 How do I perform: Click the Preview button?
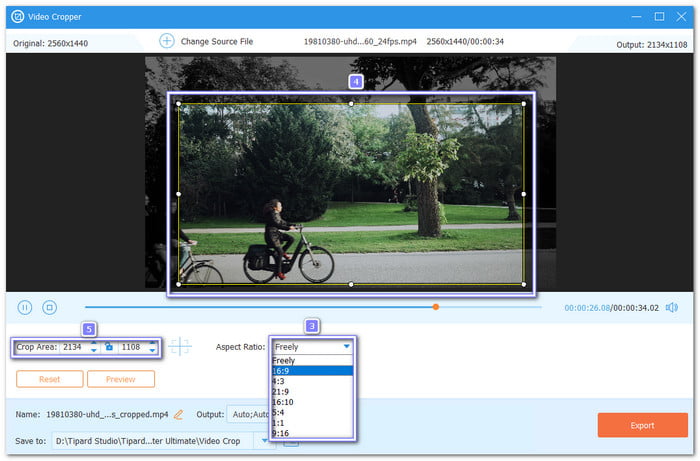pyautogui.click(x=121, y=379)
